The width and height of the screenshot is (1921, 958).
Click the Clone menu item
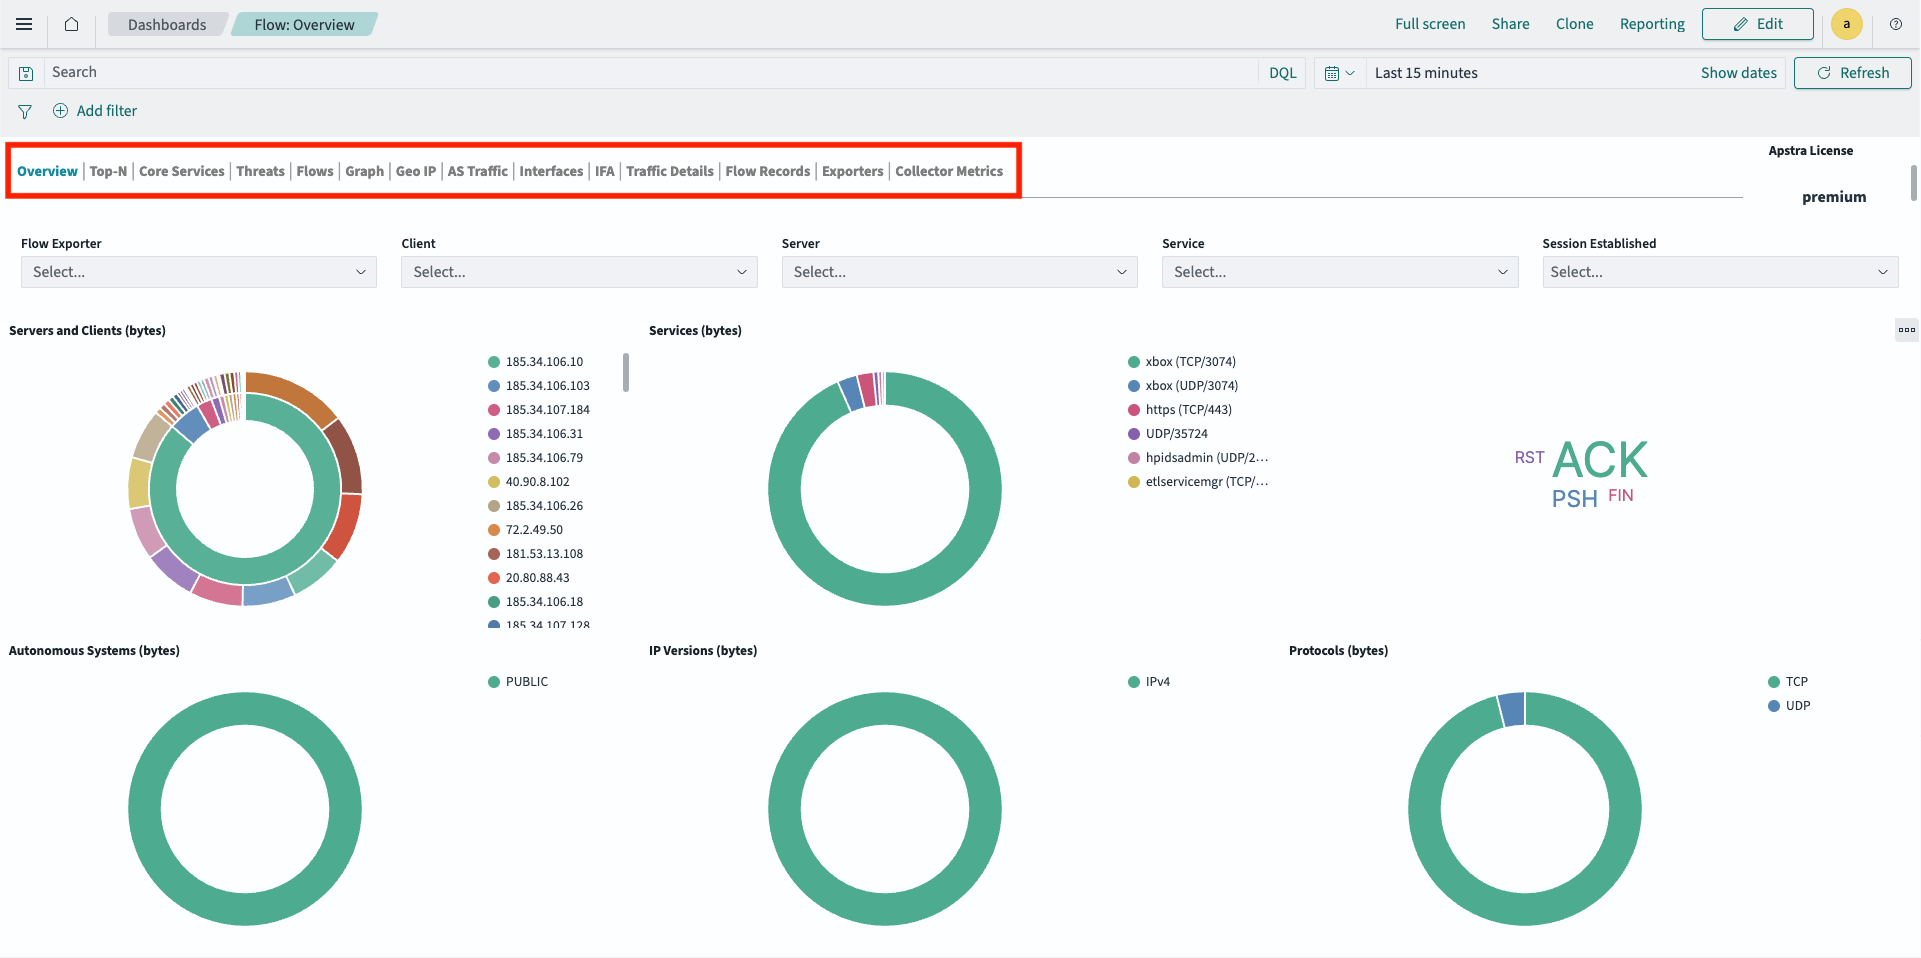pos(1574,24)
